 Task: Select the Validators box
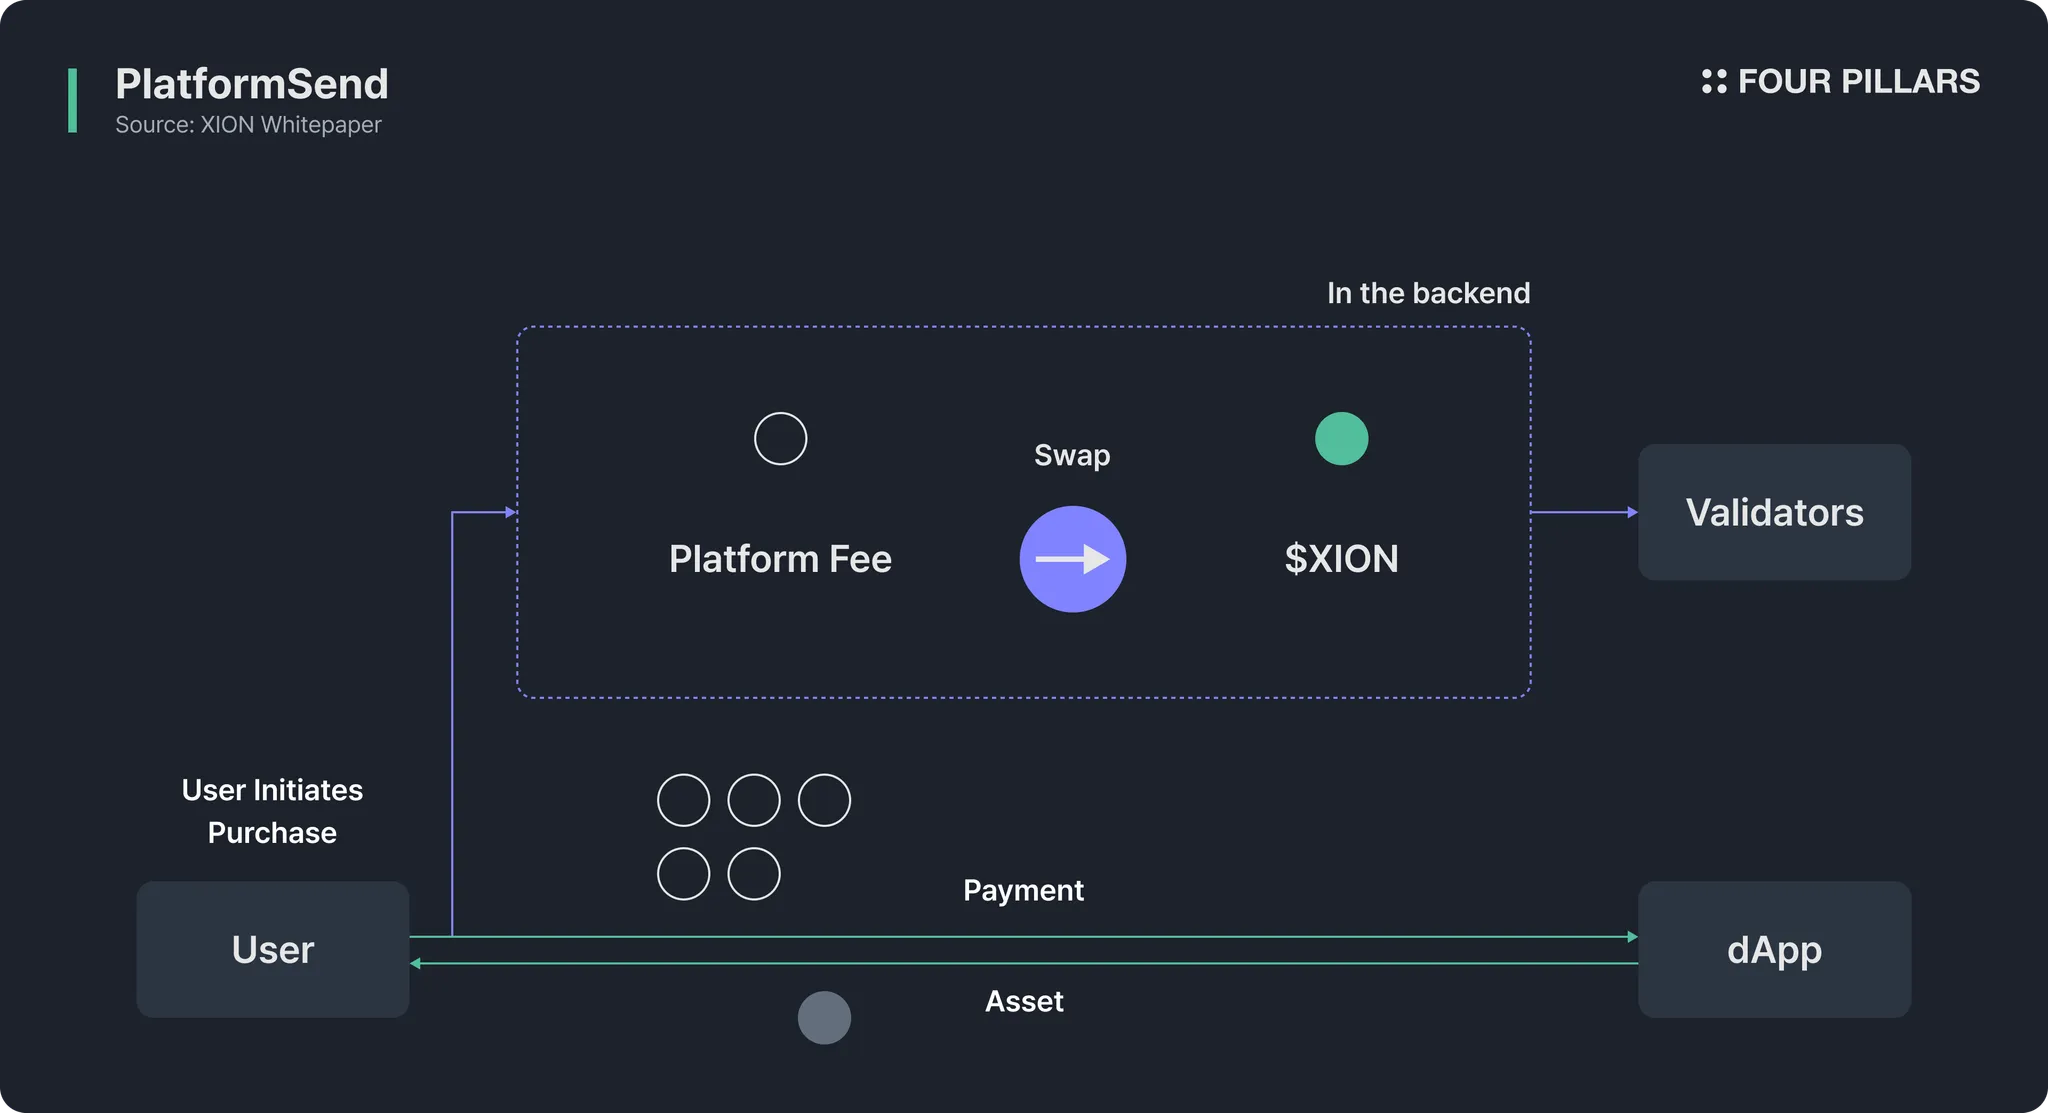click(1774, 512)
